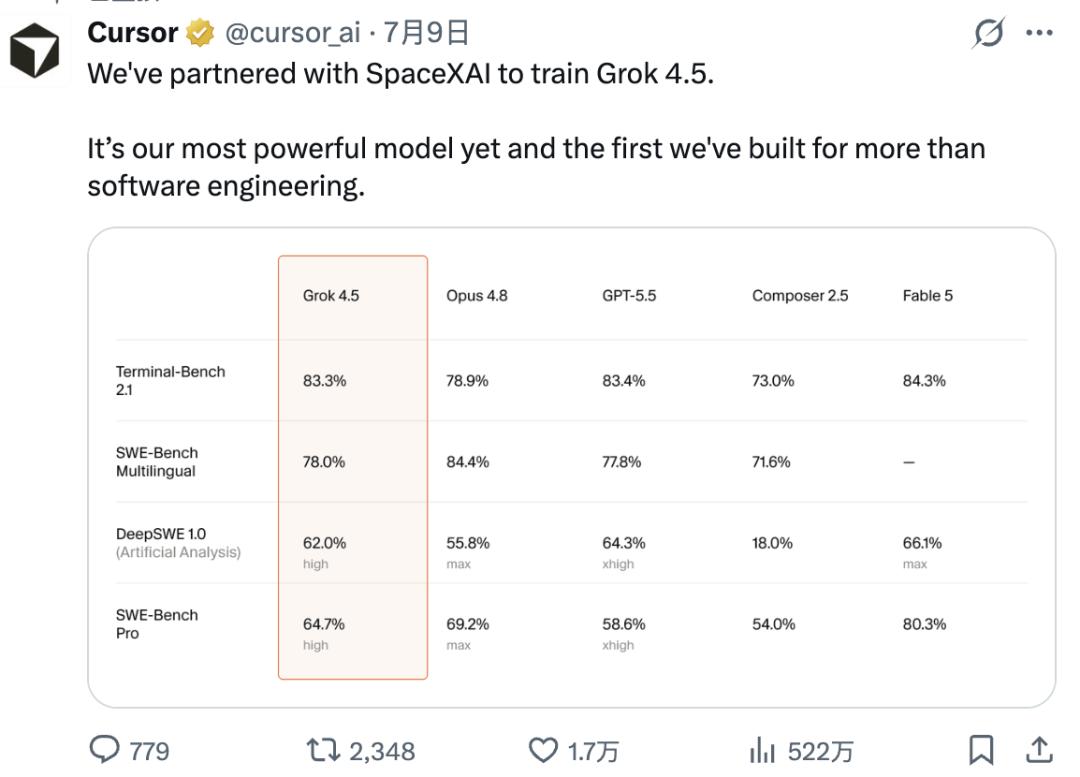This screenshot has height=777, width=1080.
Task: Open the benchmark table image
Action: [572, 468]
